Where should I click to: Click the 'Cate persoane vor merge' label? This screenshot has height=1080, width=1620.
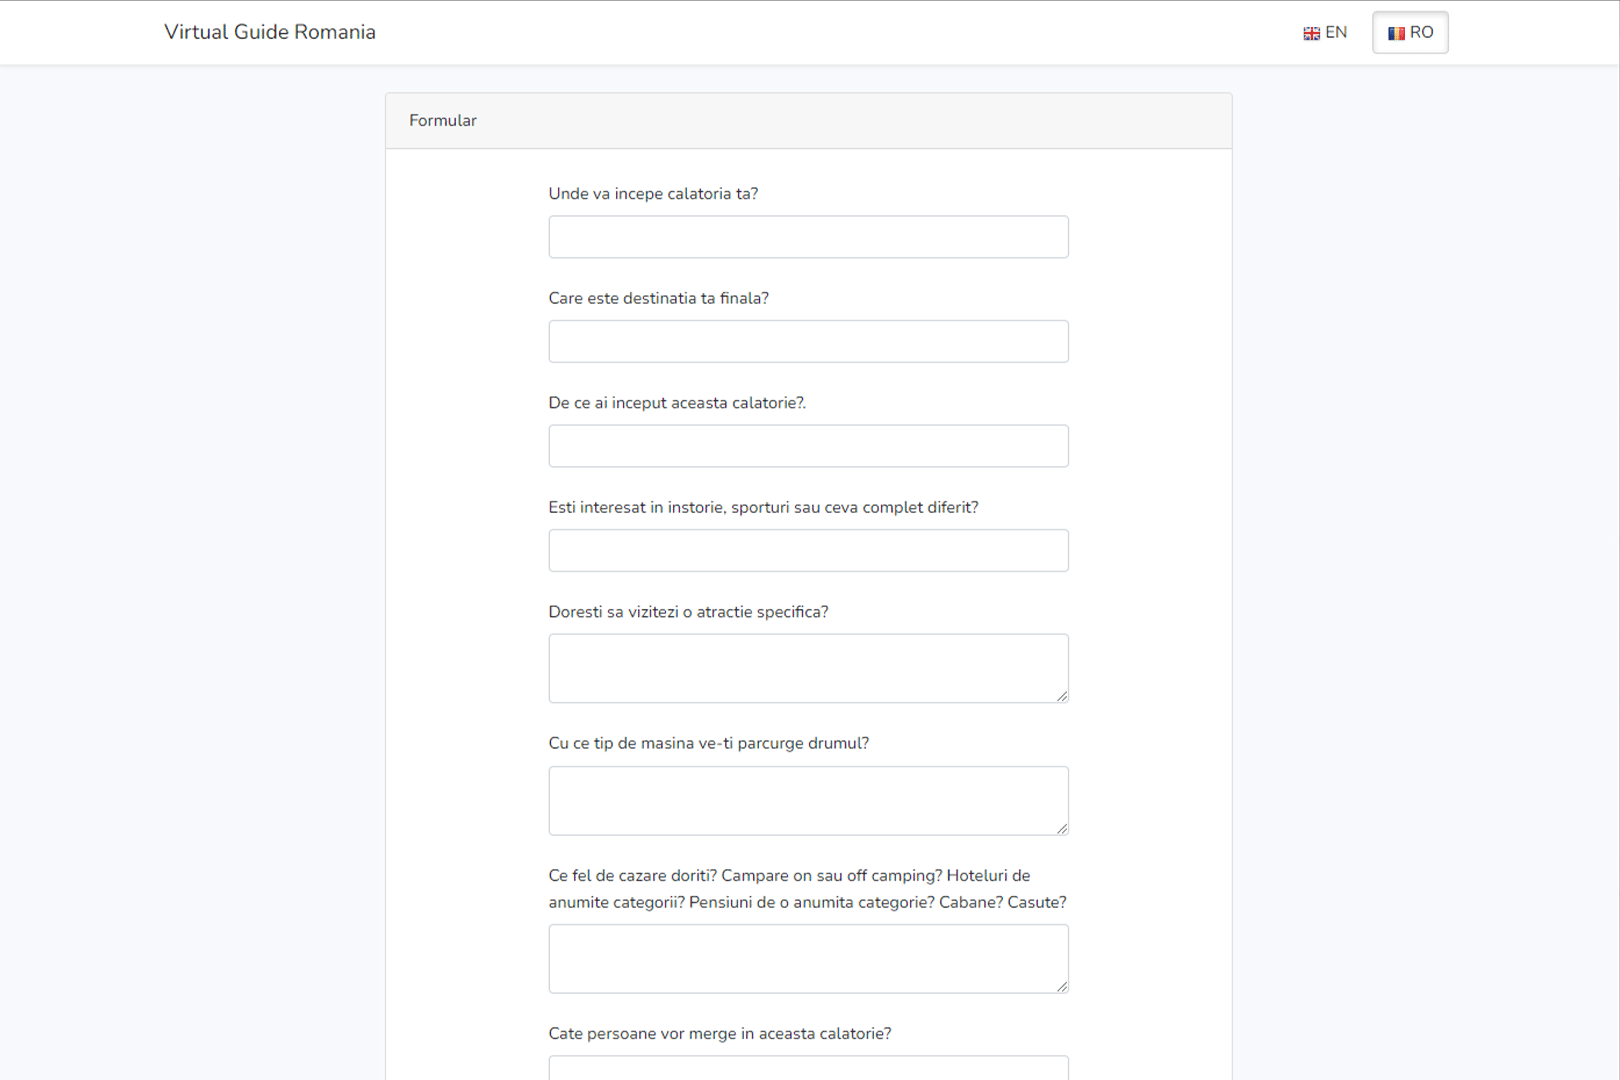coord(719,1034)
